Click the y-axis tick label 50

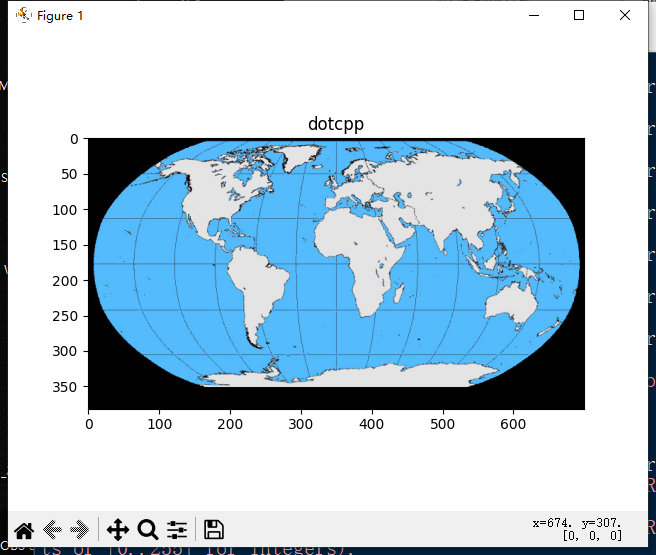pyautogui.click(x=69, y=174)
